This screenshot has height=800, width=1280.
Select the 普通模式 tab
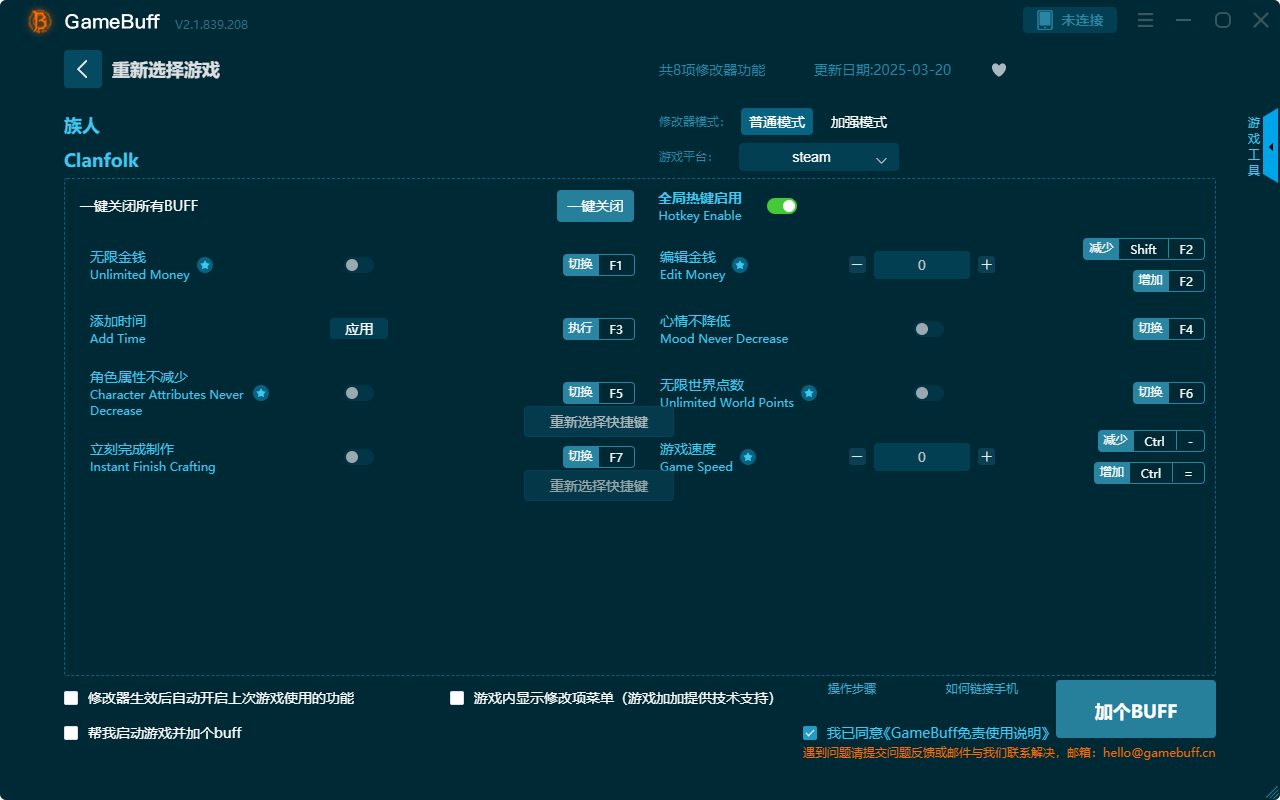click(x=777, y=121)
